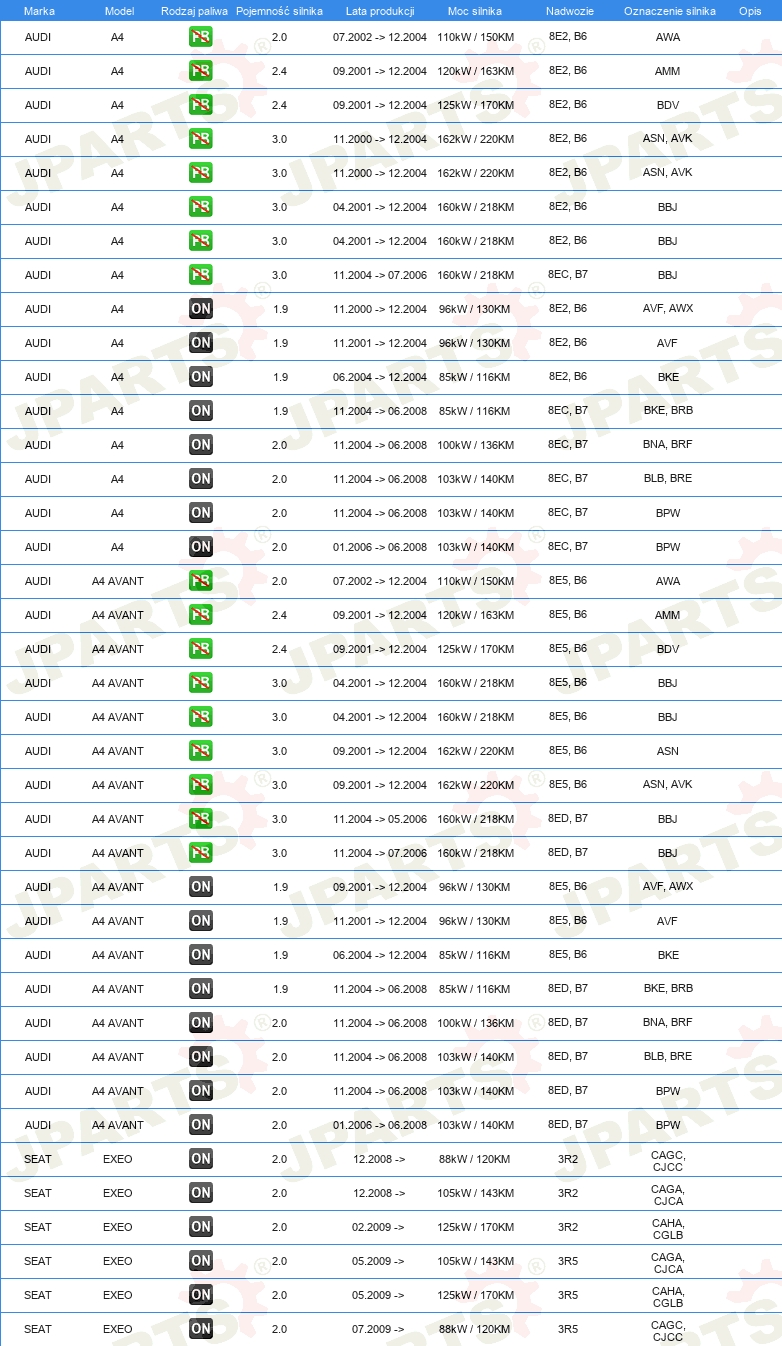
Task: Click the diesel ON icon in the A4 11.2001 AVF row
Action: click(200, 343)
